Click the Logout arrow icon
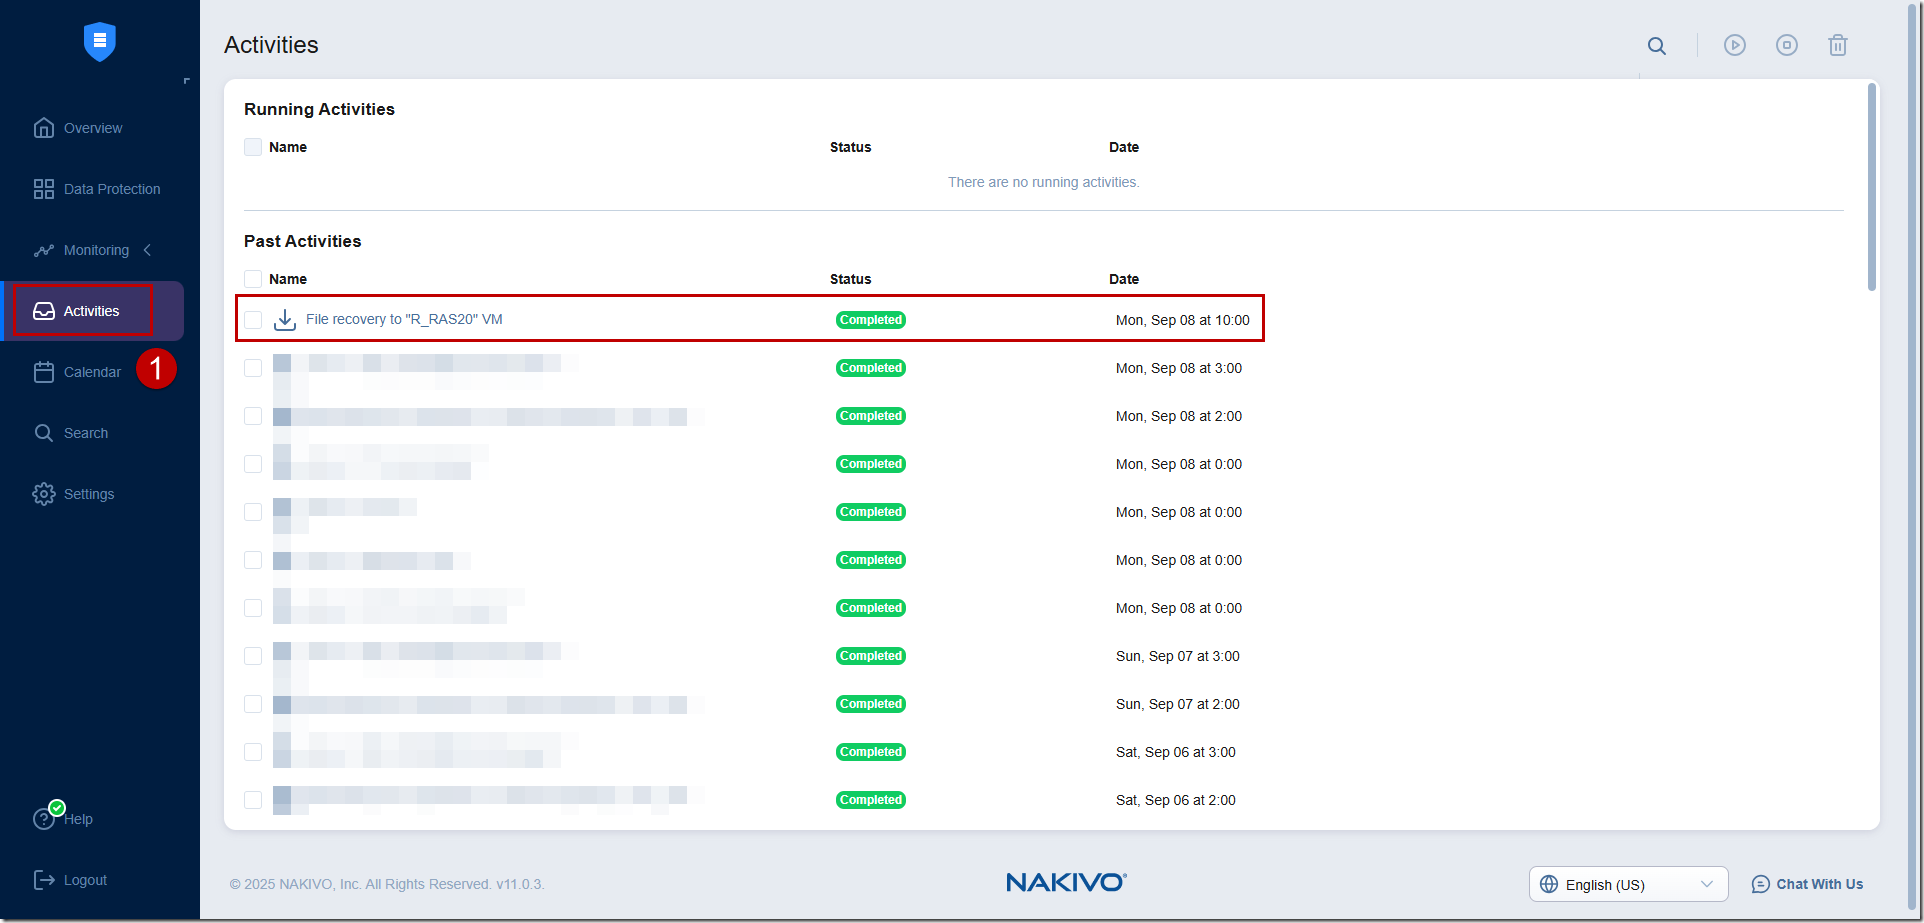 (43, 880)
